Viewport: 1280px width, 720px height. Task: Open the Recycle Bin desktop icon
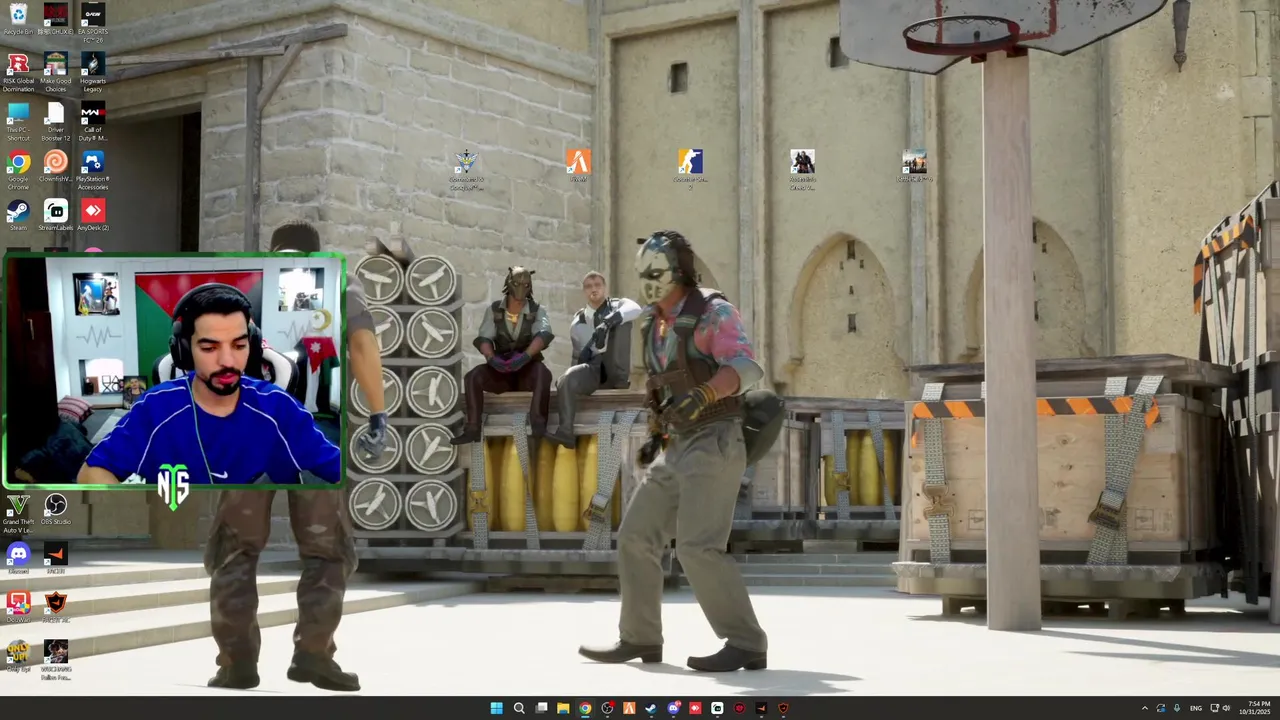[x=18, y=19]
